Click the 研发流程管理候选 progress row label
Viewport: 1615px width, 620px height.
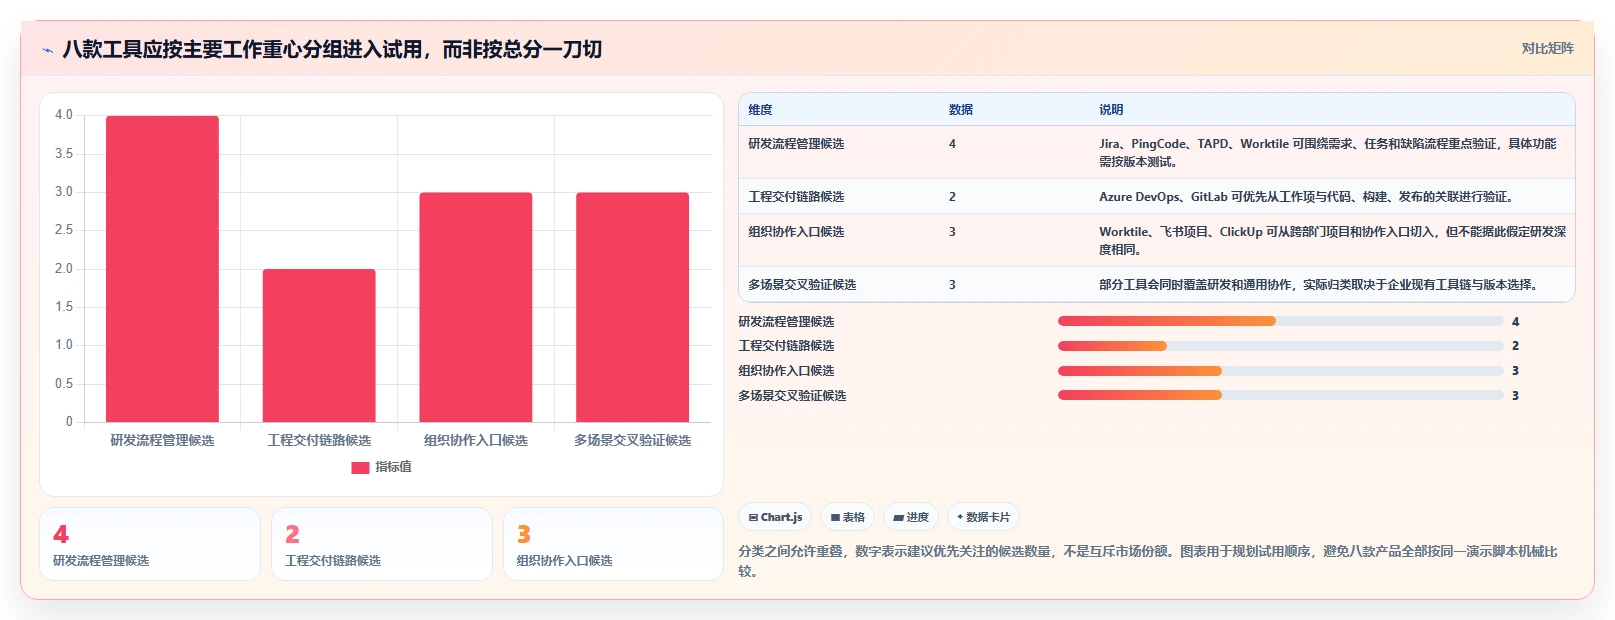point(786,322)
